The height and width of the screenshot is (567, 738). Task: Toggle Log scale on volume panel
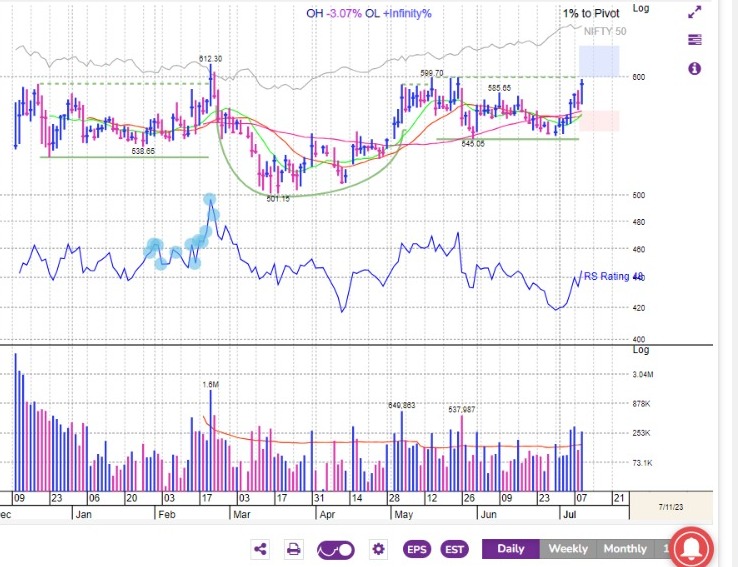click(x=641, y=350)
